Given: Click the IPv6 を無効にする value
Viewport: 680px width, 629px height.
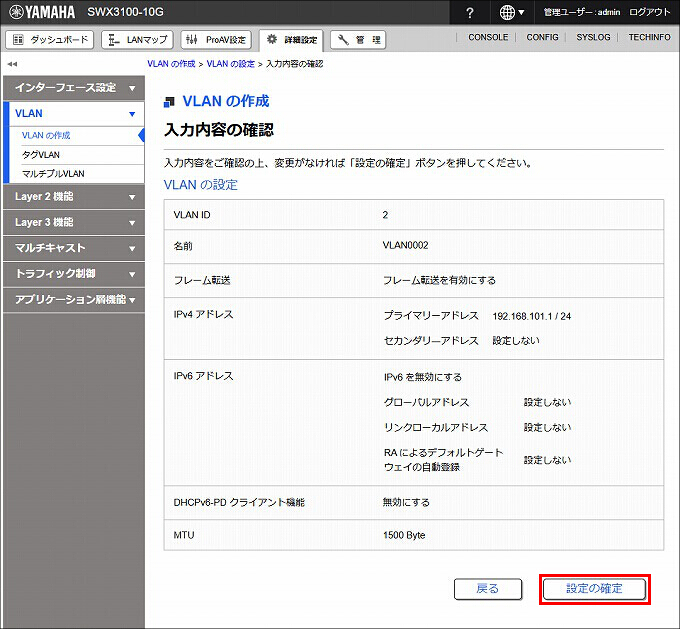Looking at the screenshot, I should point(423,377).
